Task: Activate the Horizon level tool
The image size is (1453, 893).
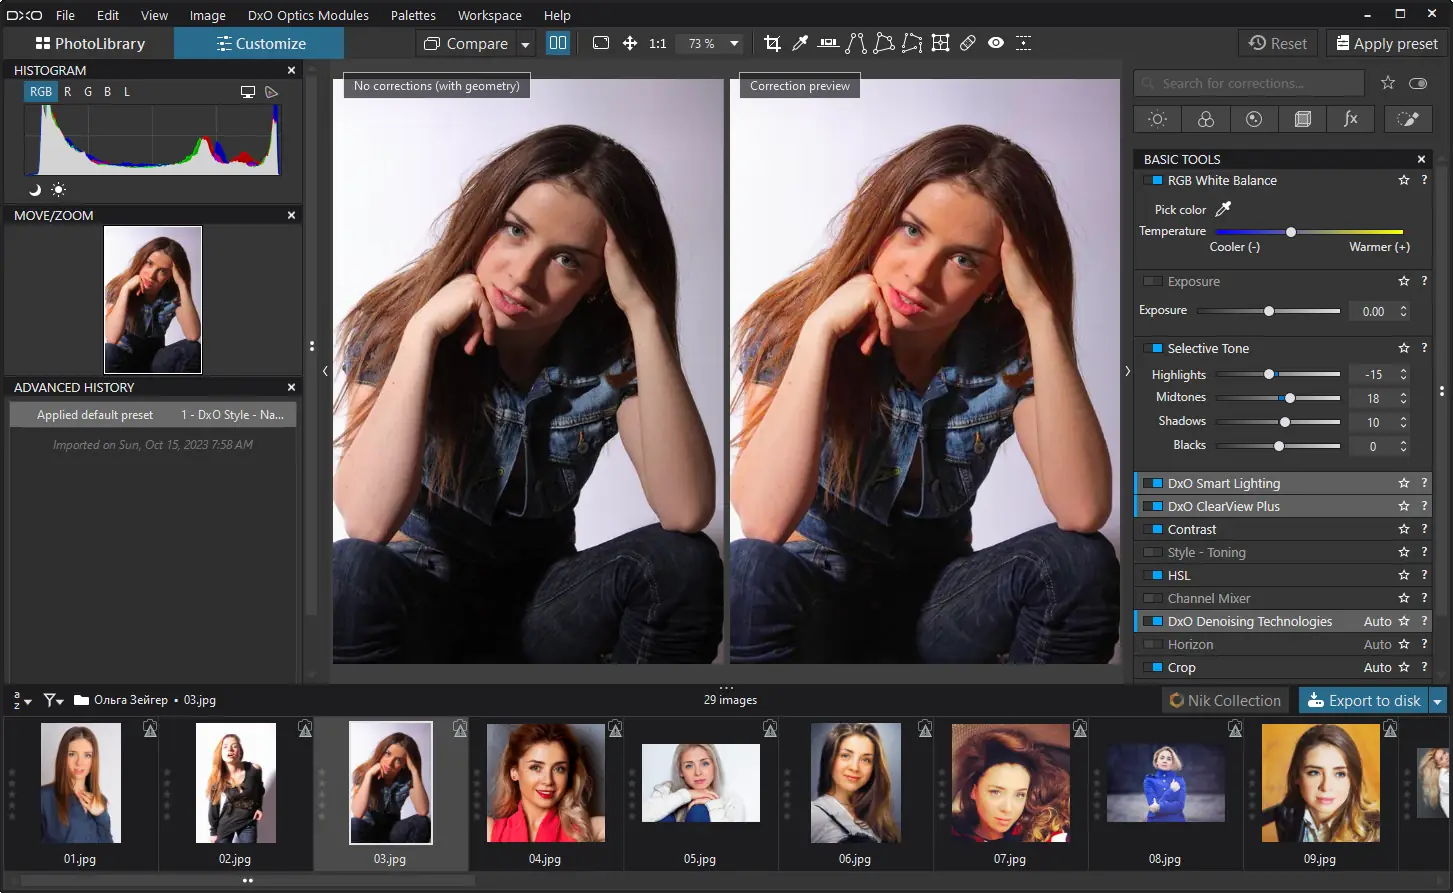Action: coord(828,43)
